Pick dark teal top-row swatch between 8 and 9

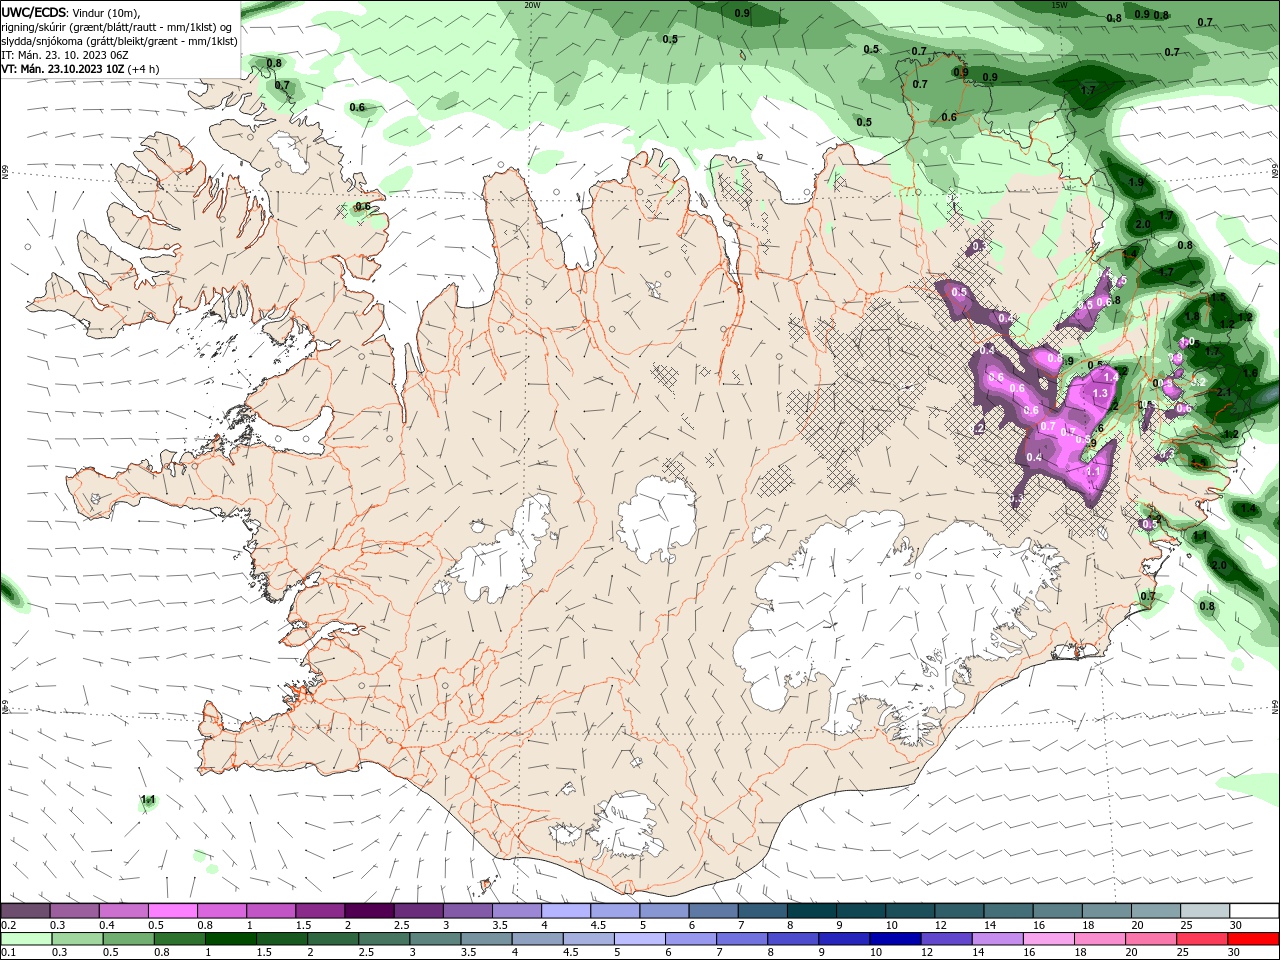pyautogui.click(x=812, y=911)
